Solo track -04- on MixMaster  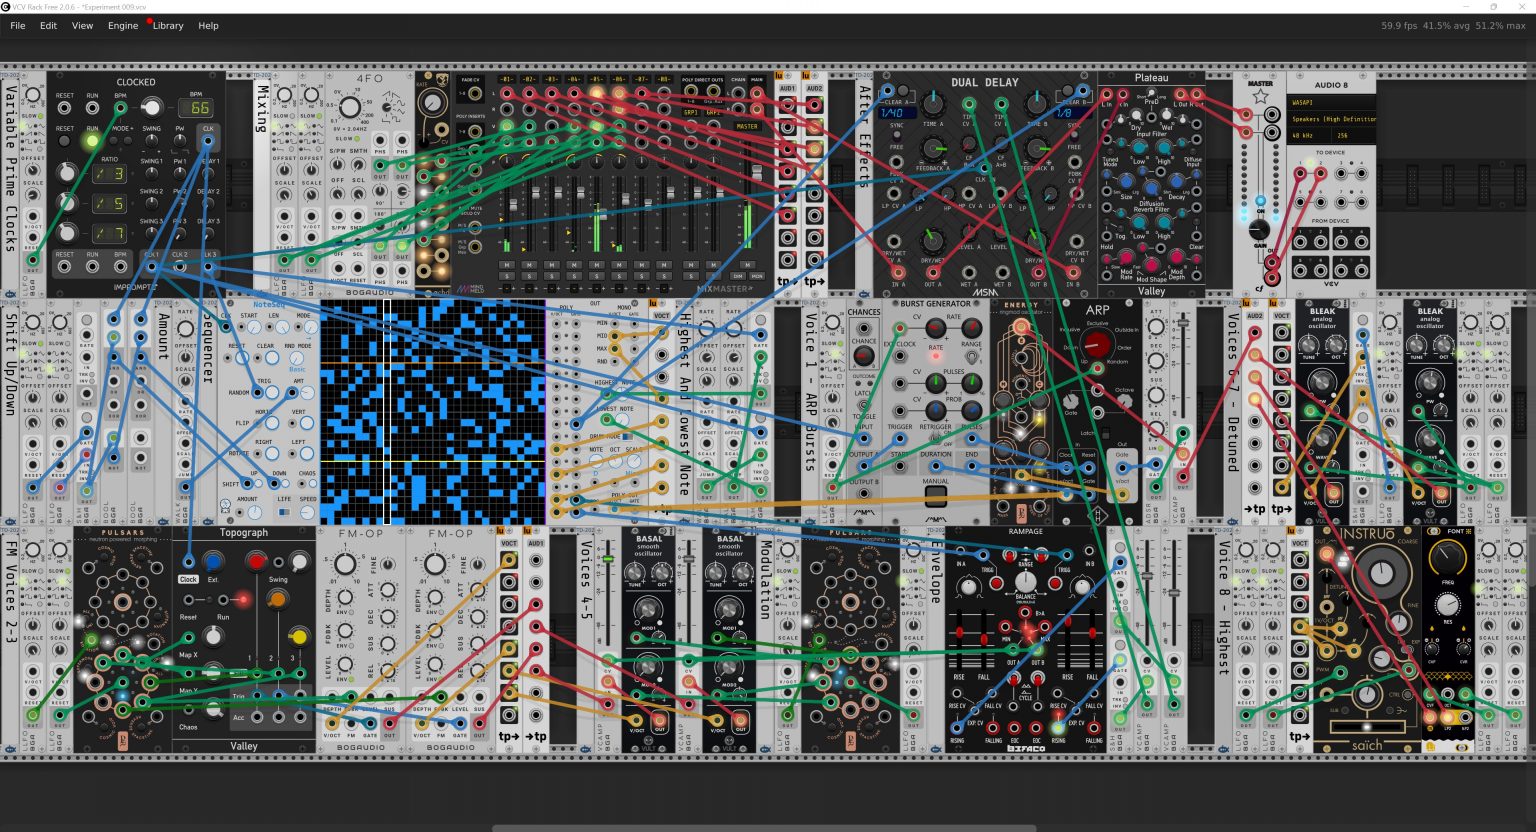click(x=574, y=276)
